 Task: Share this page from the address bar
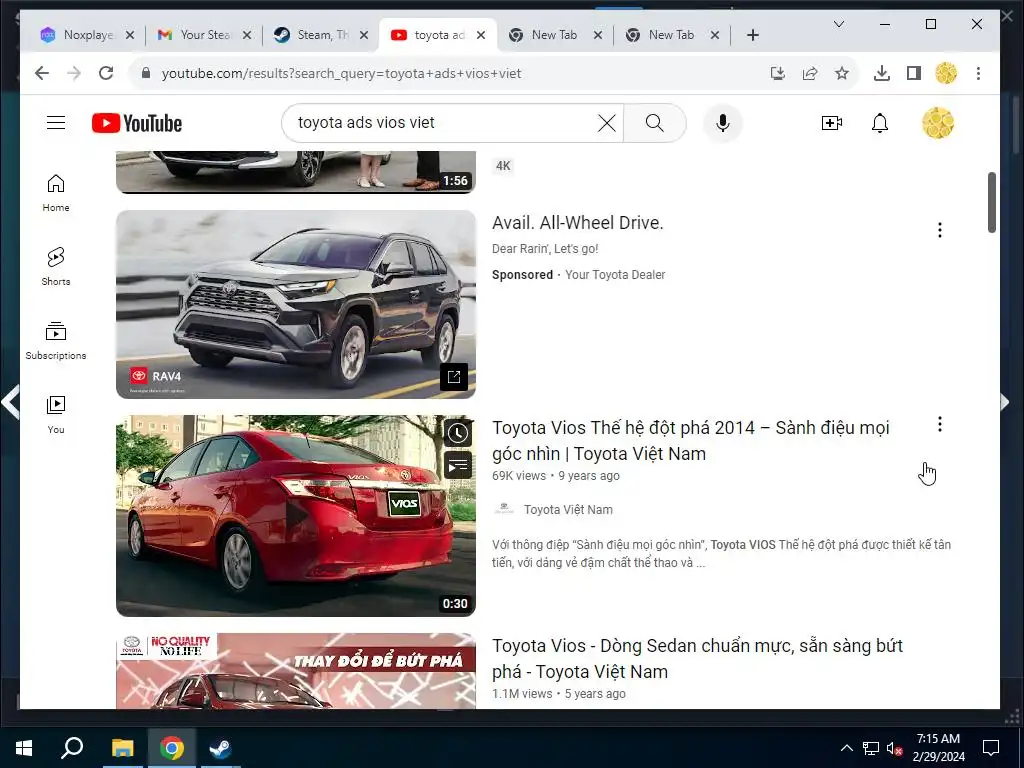coord(810,73)
